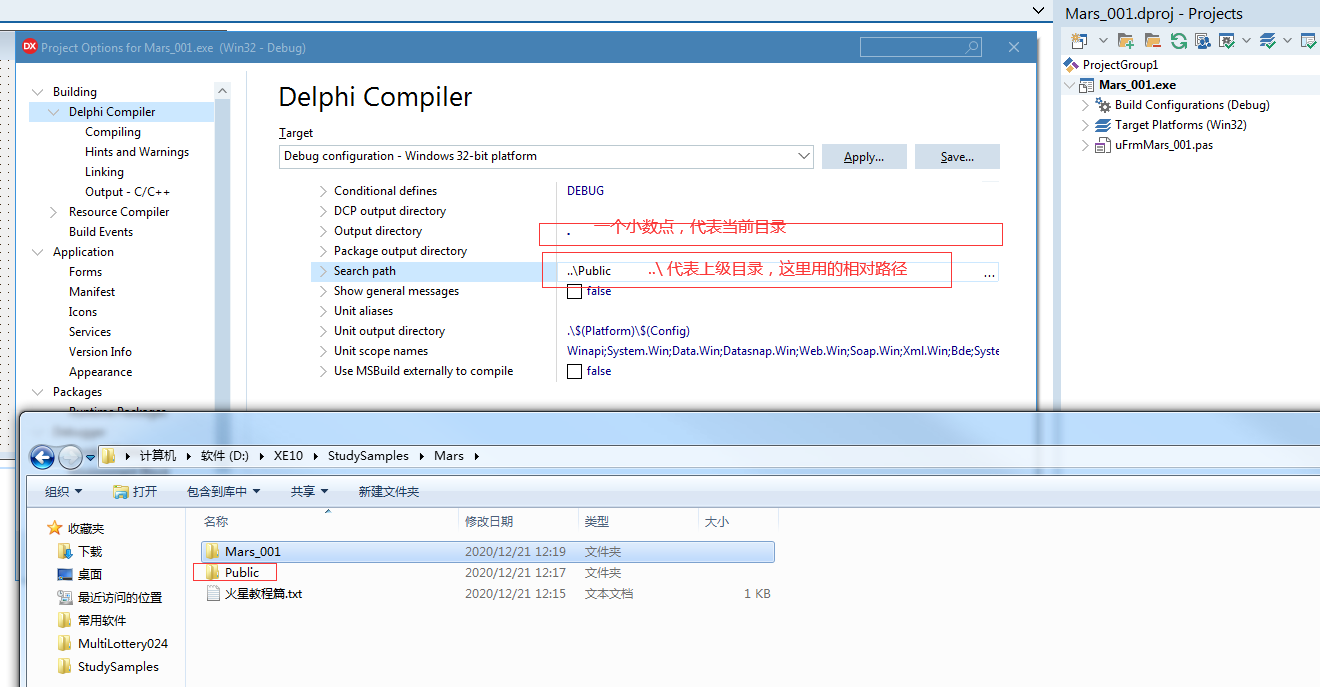The image size is (1320, 687).
Task: Expand the Resource Compiler tree node
Action: 54,212
